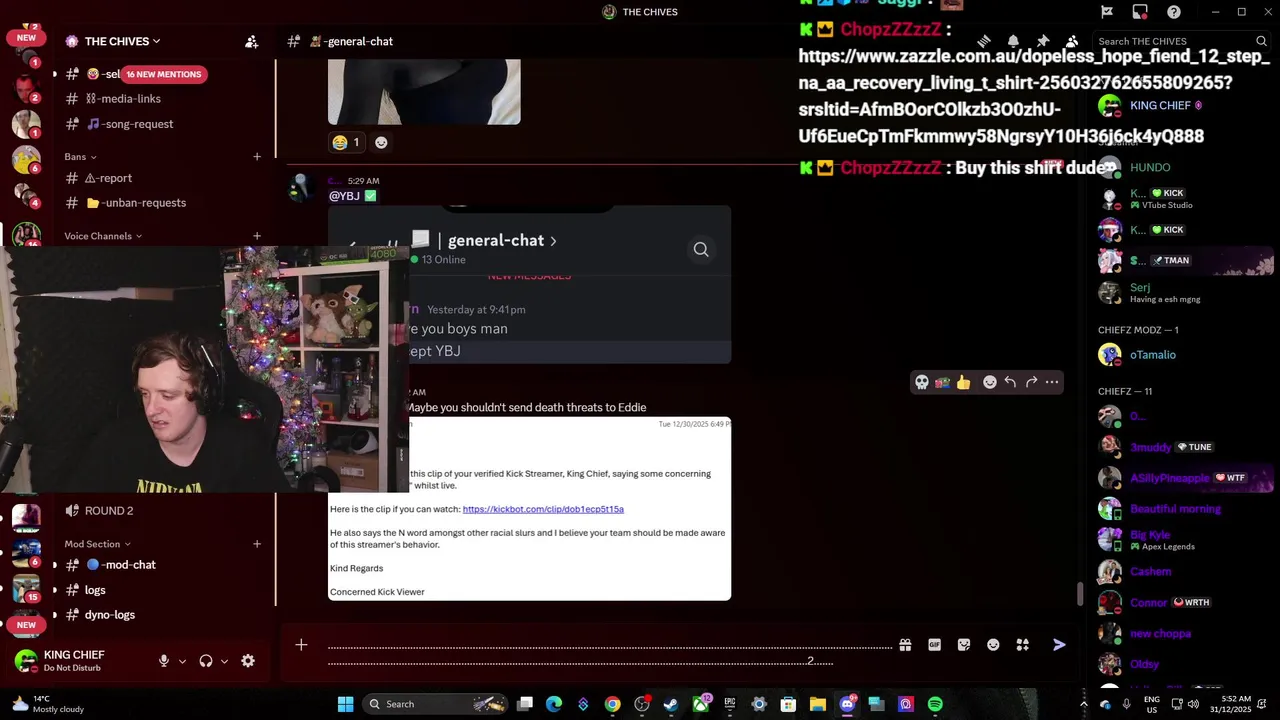
Task: Toggle headphones deafen in user panel
Action: pyautogui.click(x=206, y=661)
